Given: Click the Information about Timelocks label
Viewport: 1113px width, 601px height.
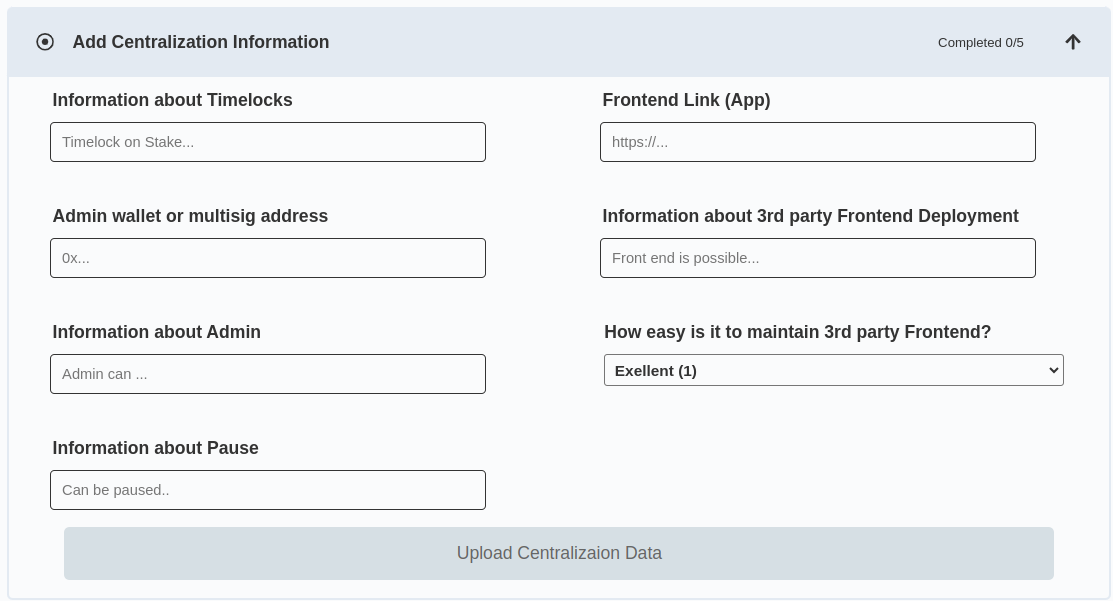Looking at the screenshot, I should click(x=172, y=100).
